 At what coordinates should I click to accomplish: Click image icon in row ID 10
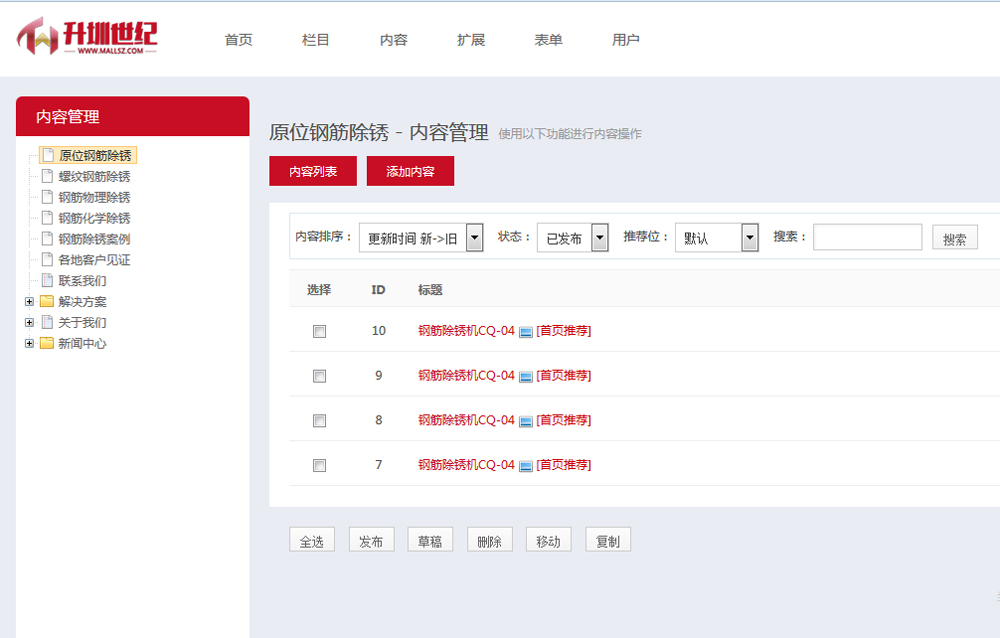[x=526, y=332]
